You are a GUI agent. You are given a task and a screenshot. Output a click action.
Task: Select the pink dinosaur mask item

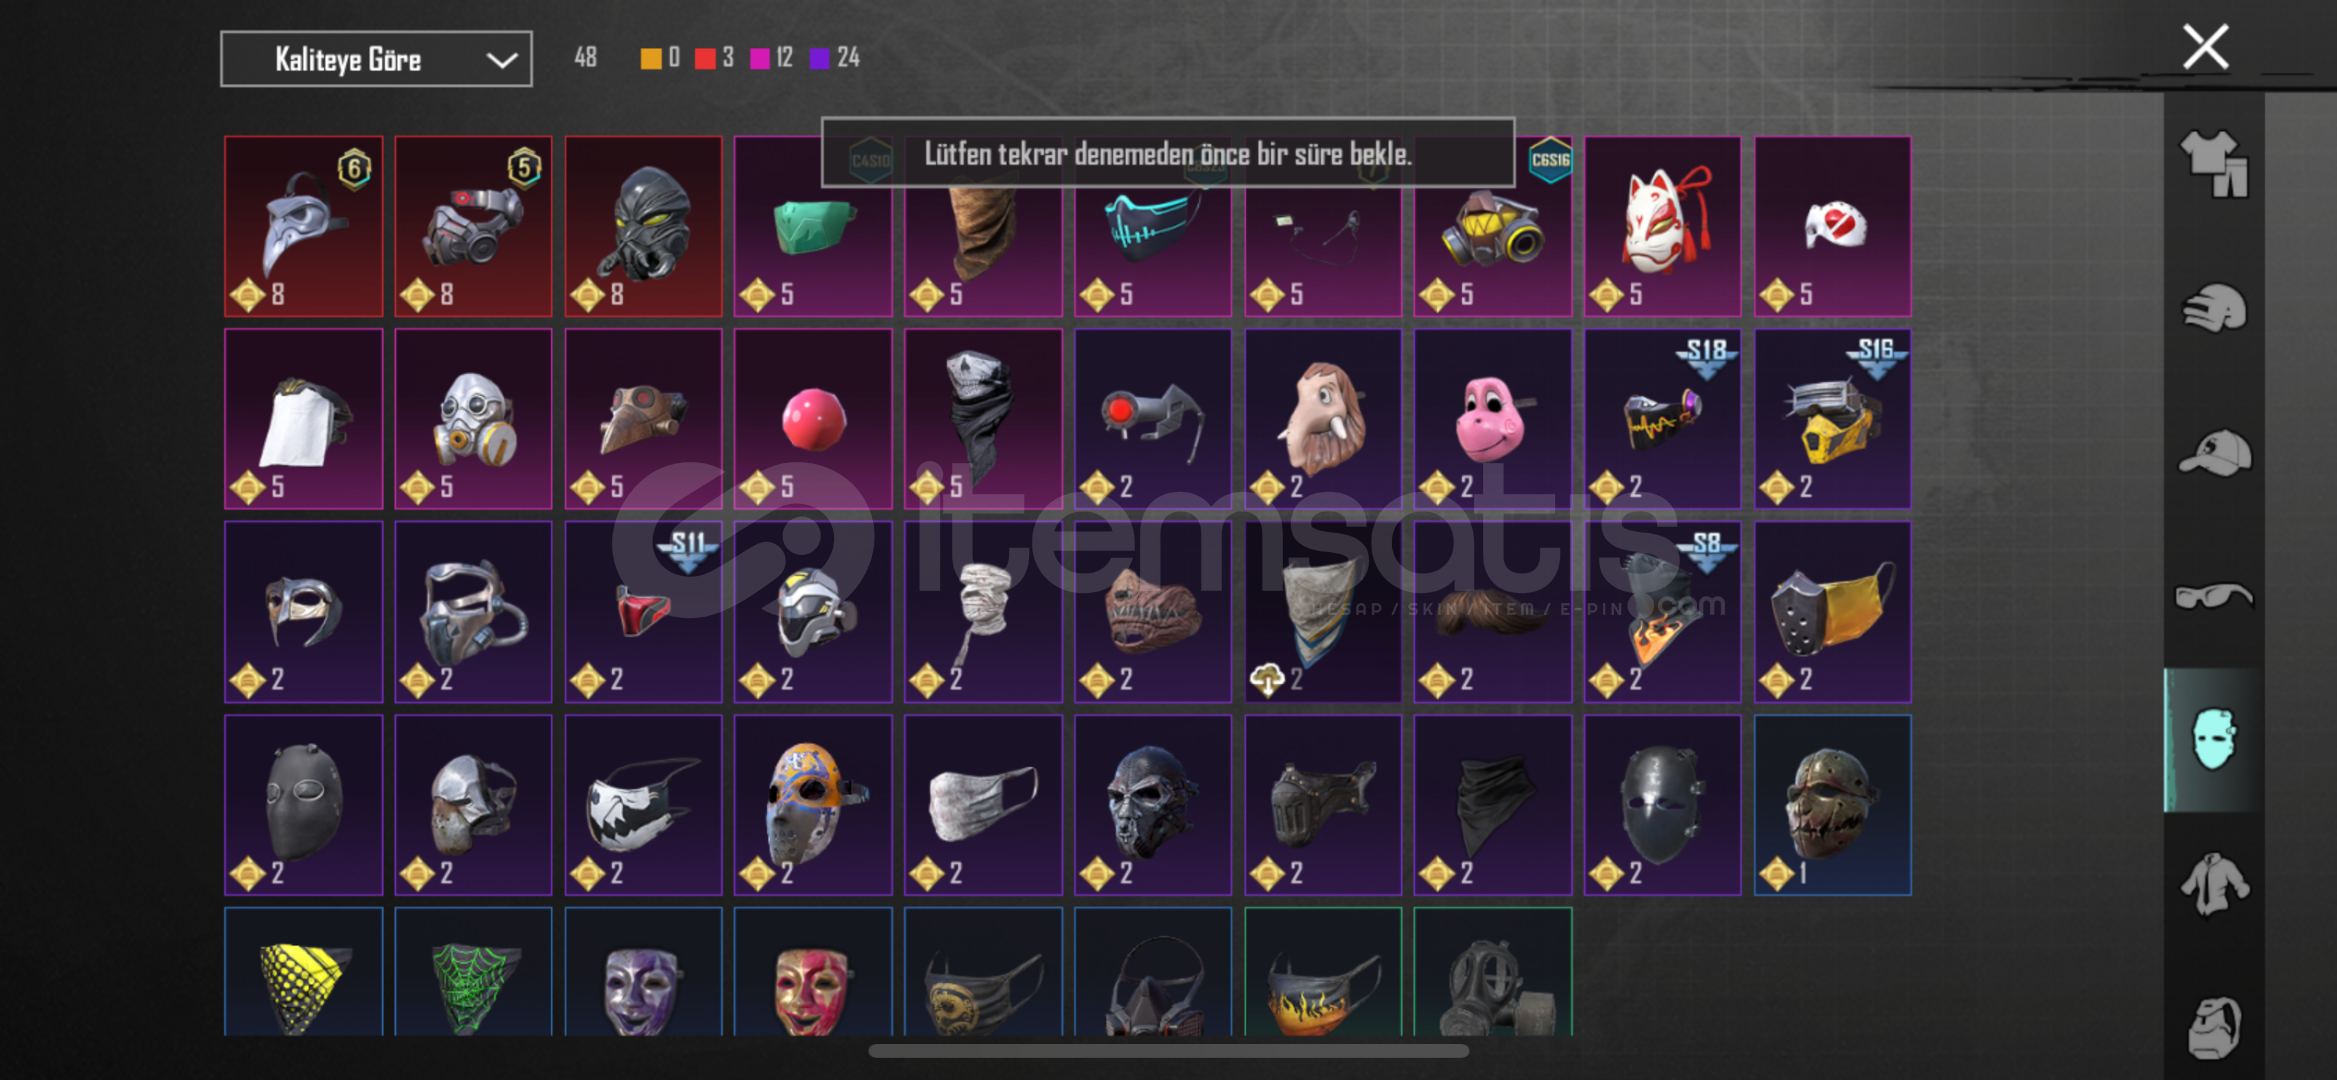1492,419
